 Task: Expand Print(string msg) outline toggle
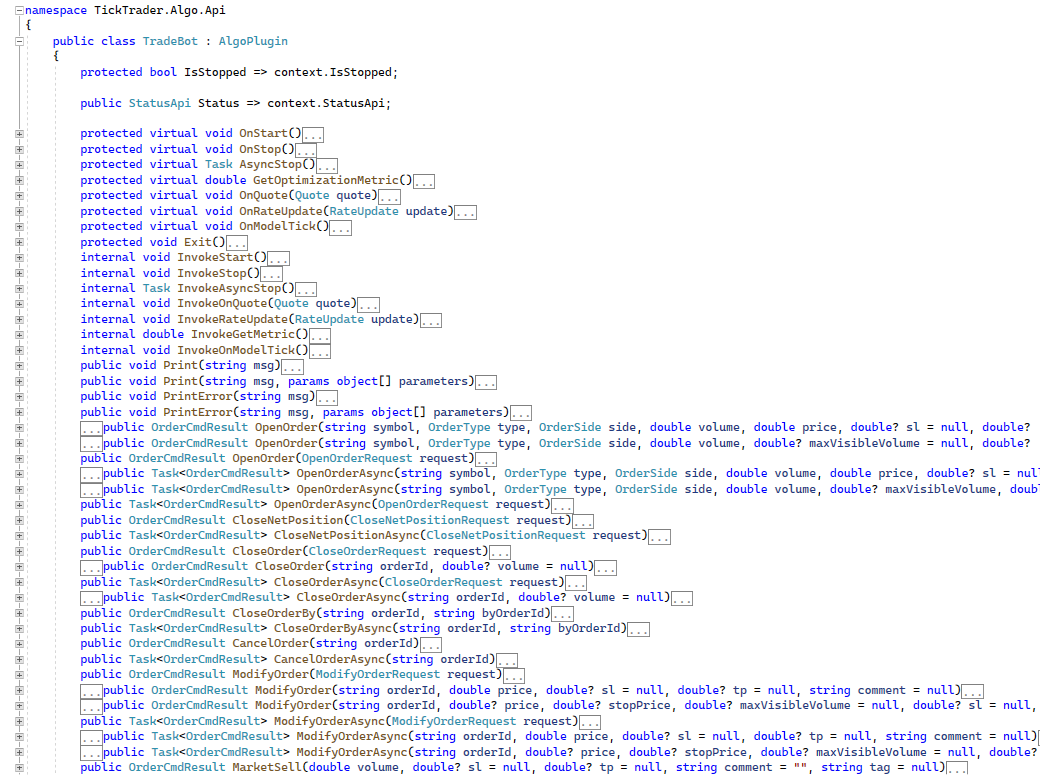pyautogui.click(x=19, y=366)
